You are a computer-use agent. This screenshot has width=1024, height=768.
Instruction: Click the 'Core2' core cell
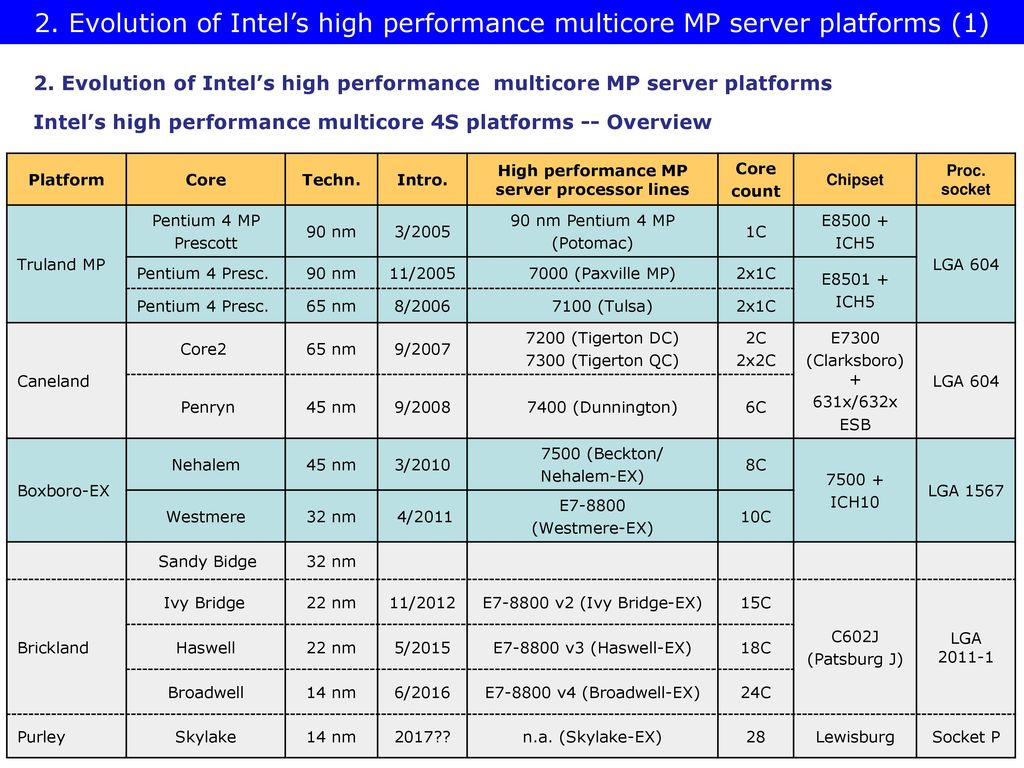(206, 349)
